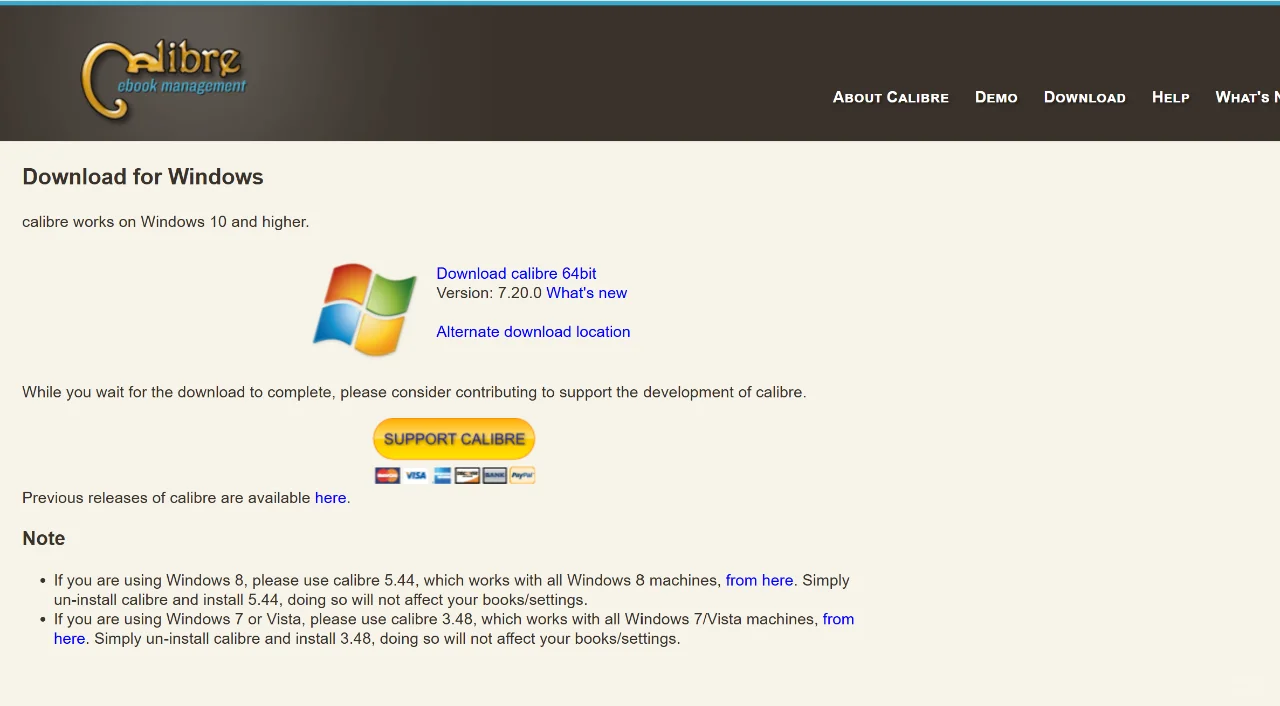The image size is (1280, 706).
Task: Open the Help menu item
Action: (x=1171, y=97)
